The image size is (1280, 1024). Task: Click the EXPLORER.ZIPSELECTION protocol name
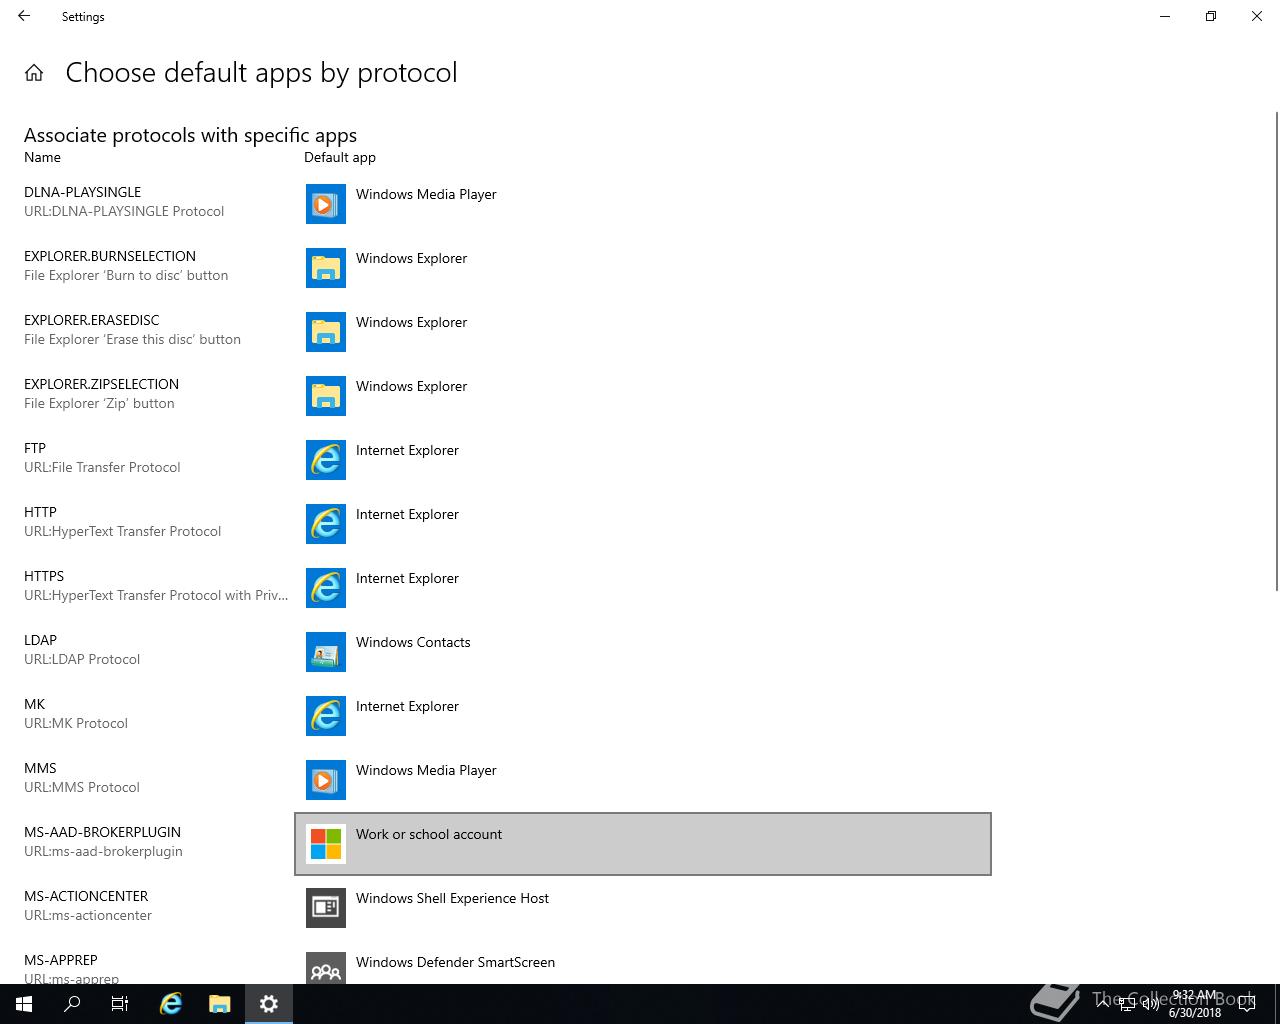pos(101,384)
